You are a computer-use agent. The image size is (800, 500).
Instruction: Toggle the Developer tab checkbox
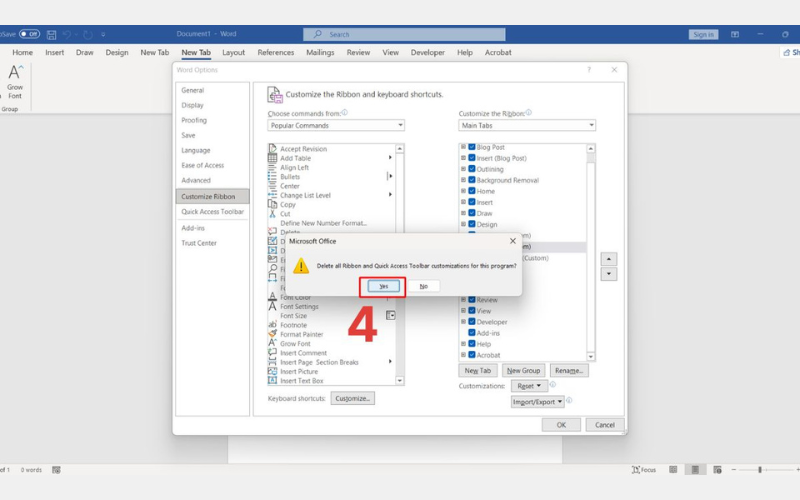click(x=471, y=322)
